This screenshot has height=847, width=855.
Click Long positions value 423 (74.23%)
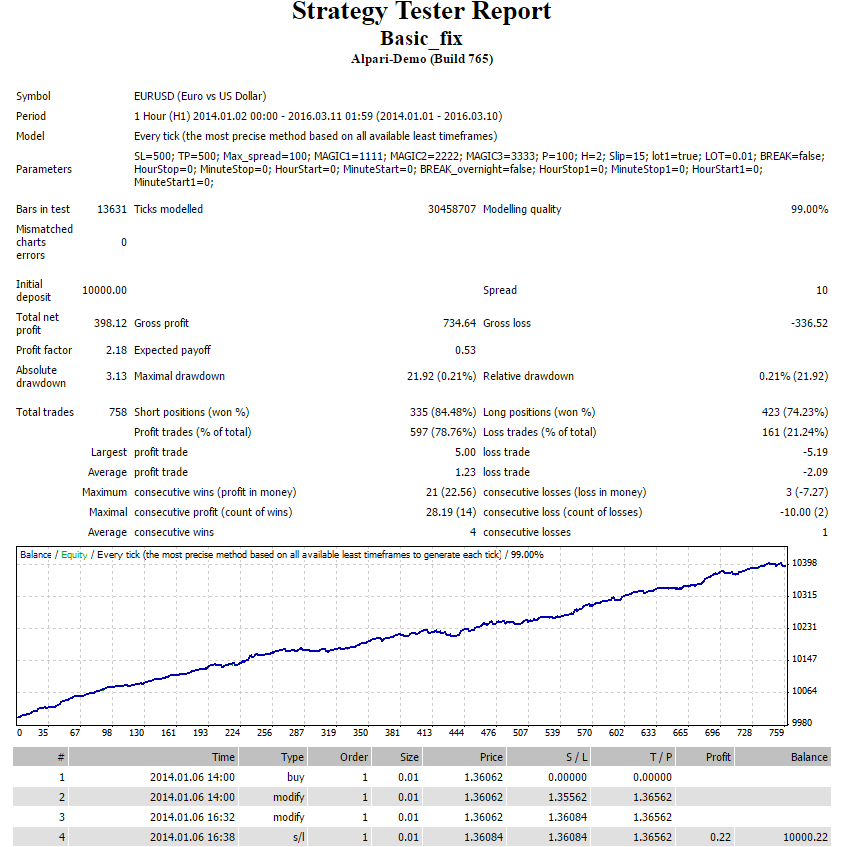coord(795,412)
